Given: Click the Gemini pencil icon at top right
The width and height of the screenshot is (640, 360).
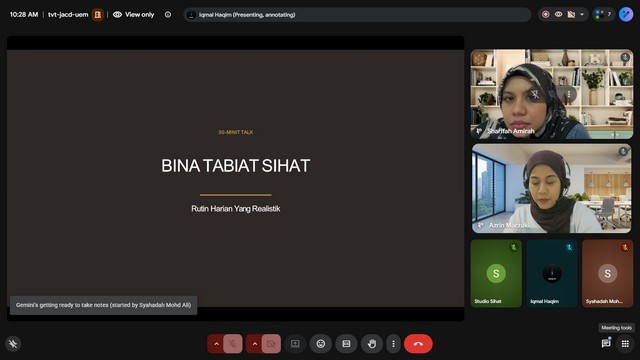Looking at the screenshot, I should [x=626, y=14].
